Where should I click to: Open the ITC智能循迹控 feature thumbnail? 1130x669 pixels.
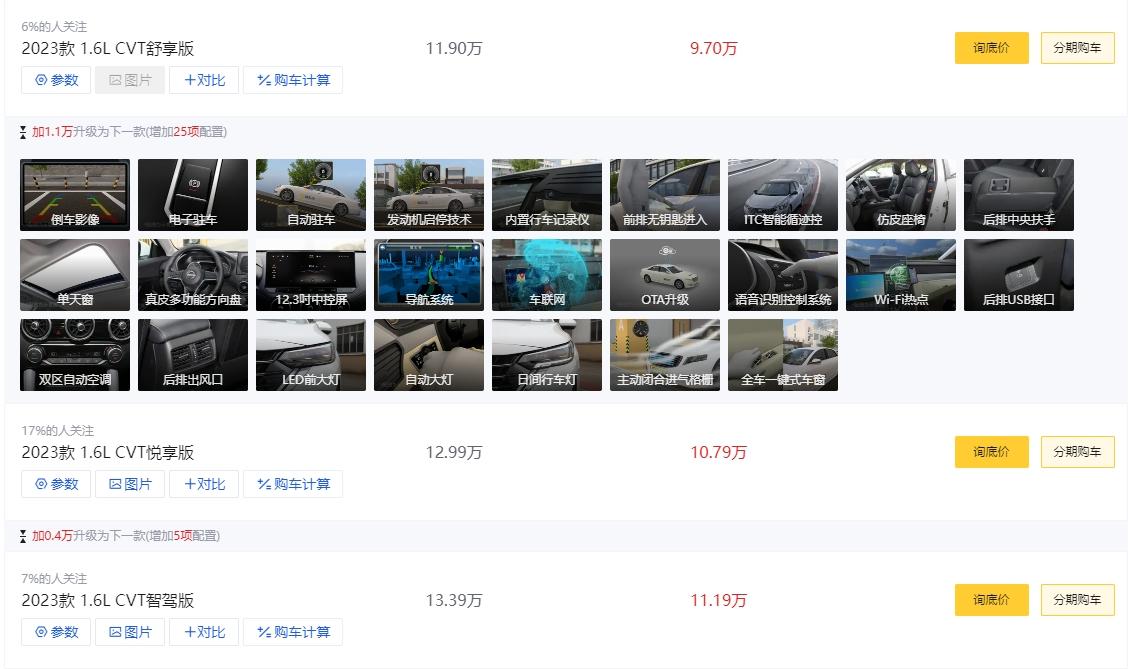coord(783,195)
